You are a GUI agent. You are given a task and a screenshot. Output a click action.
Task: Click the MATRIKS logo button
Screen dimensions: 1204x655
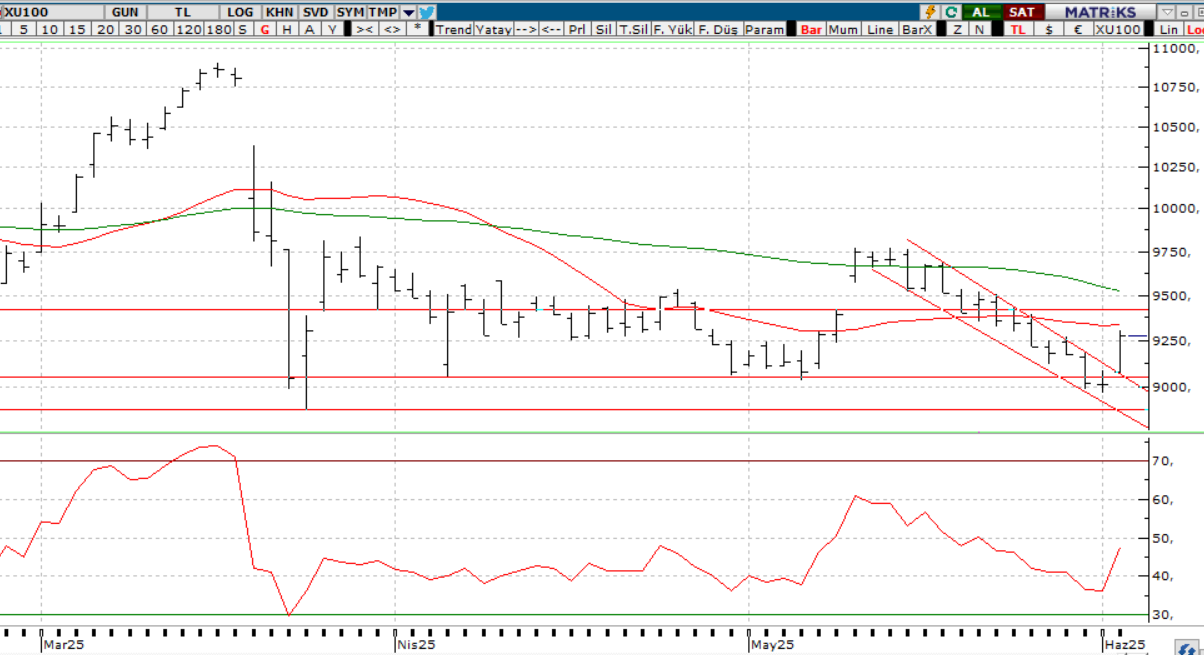point(1100,12)
